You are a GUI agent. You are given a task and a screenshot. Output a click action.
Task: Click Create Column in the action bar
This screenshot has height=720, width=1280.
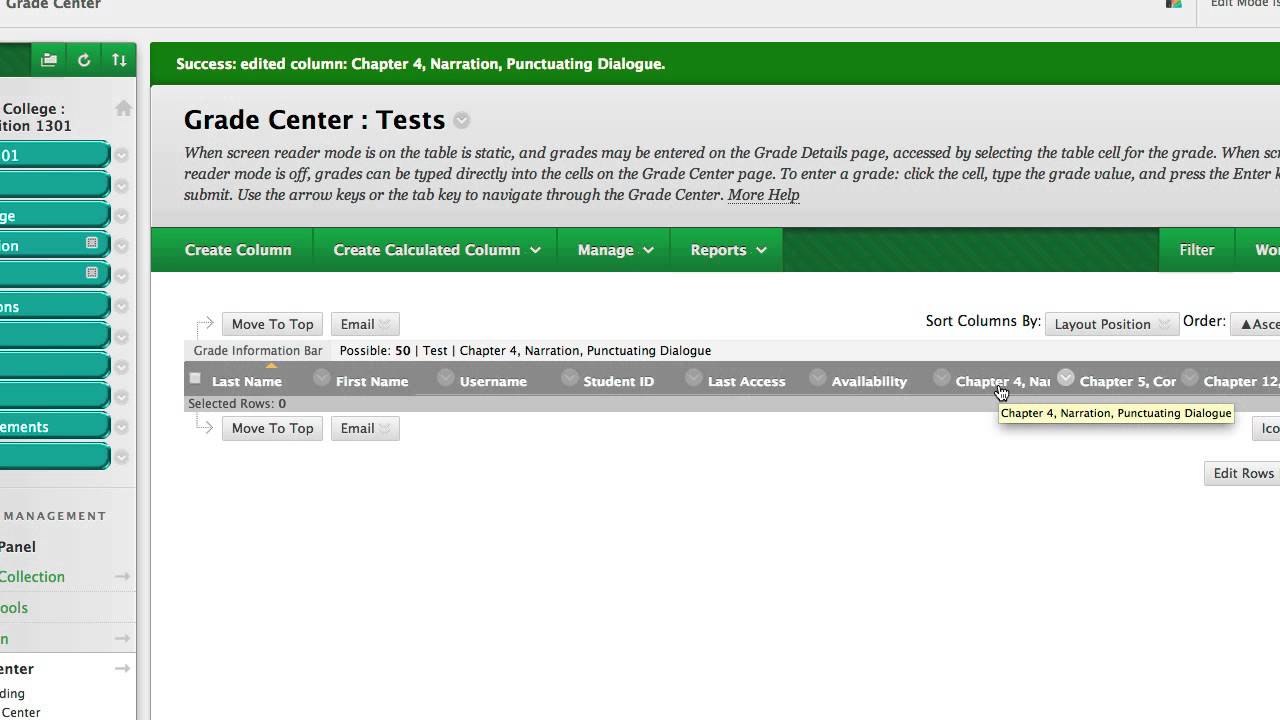click(x=238, y=250)
